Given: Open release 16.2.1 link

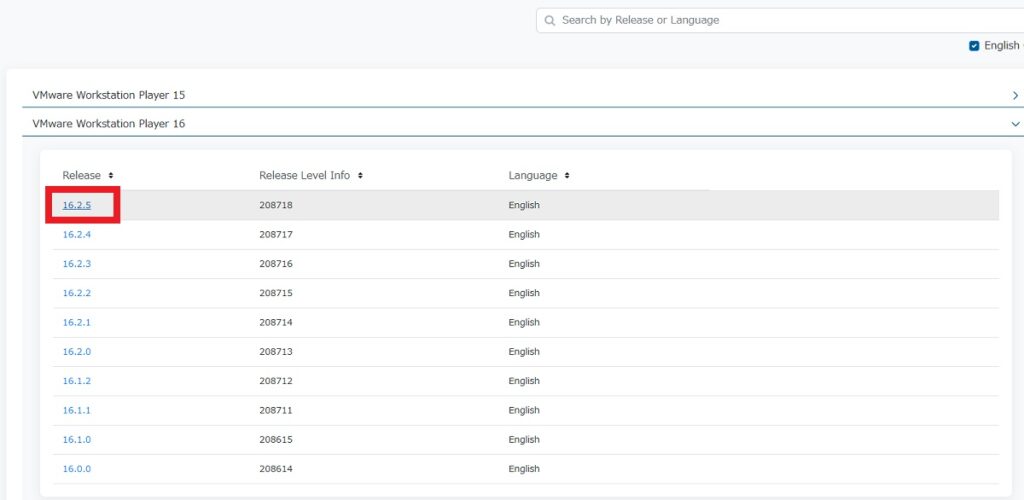Looking at the screenshot, I should [76, 322].
